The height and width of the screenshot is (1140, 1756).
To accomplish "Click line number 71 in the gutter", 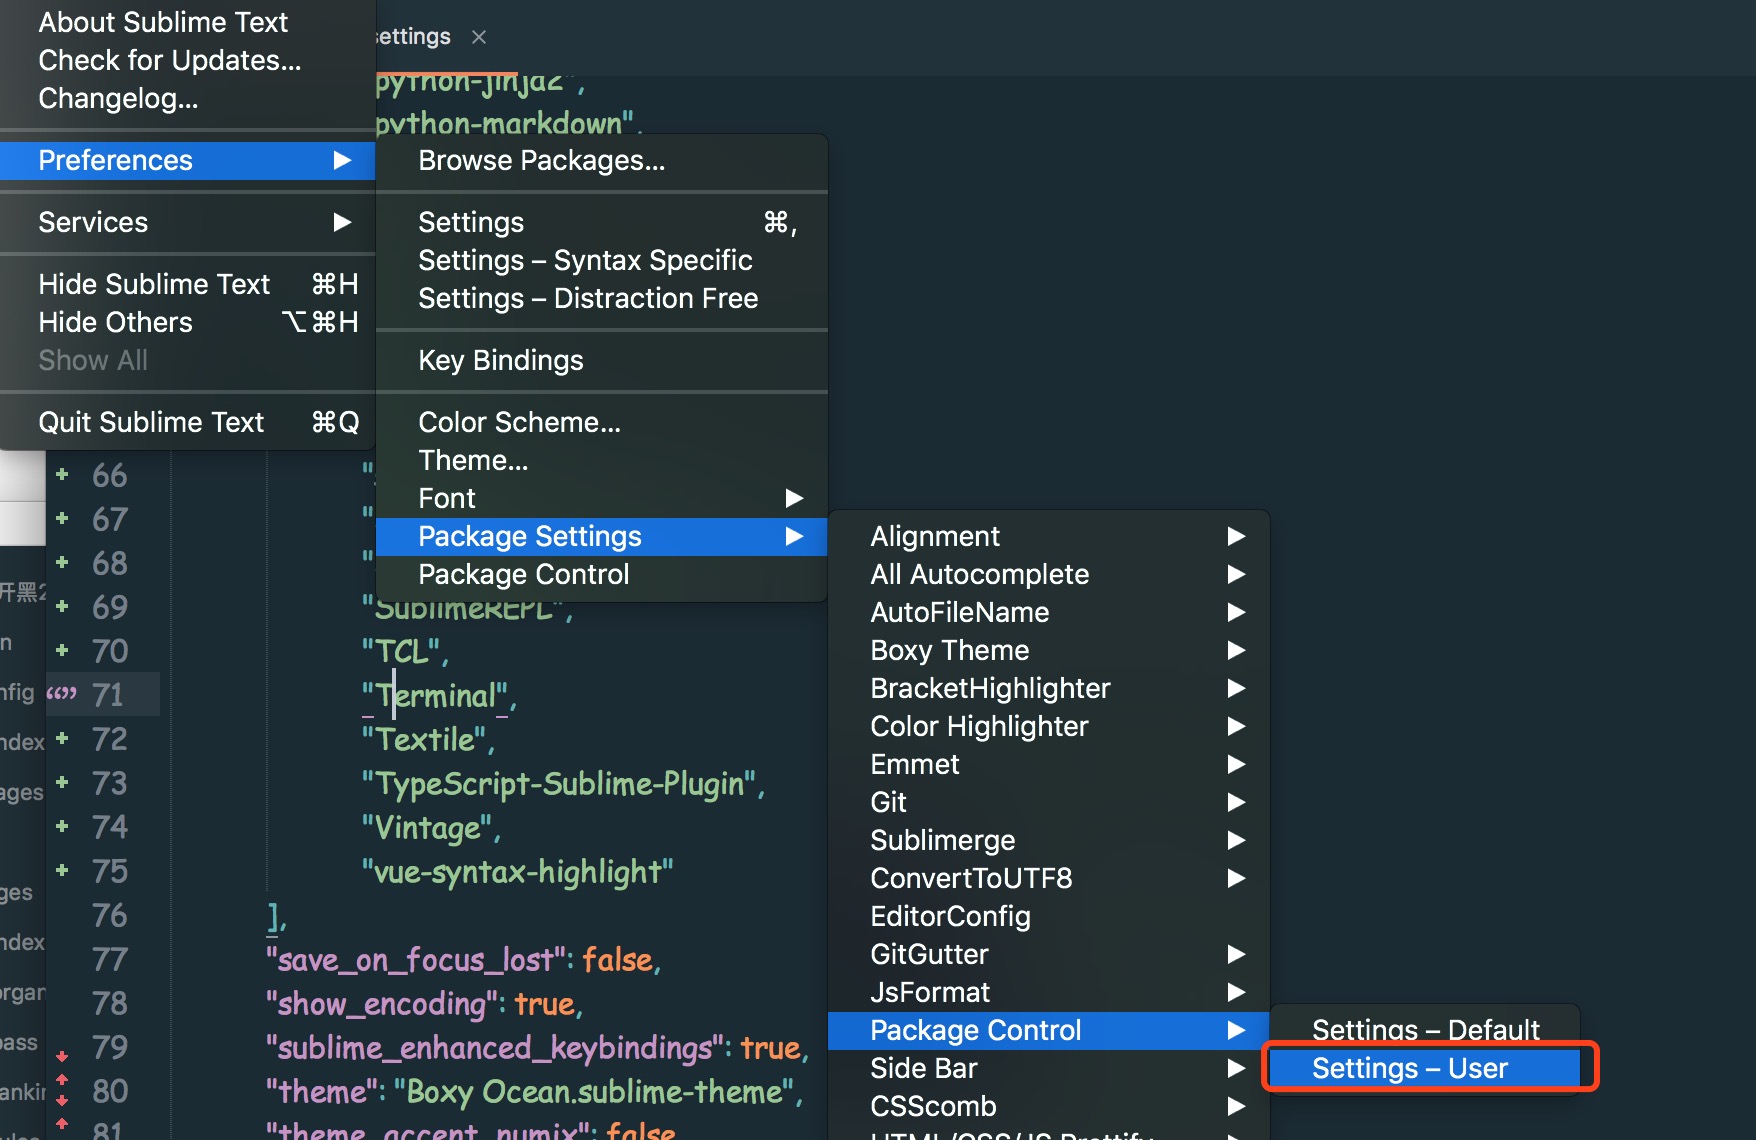I will [x=108, y=695].
